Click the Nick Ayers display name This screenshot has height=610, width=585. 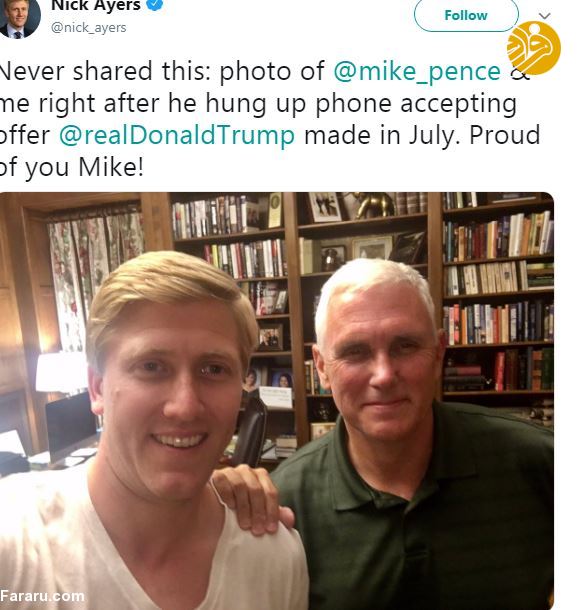[x=96, y=5]
